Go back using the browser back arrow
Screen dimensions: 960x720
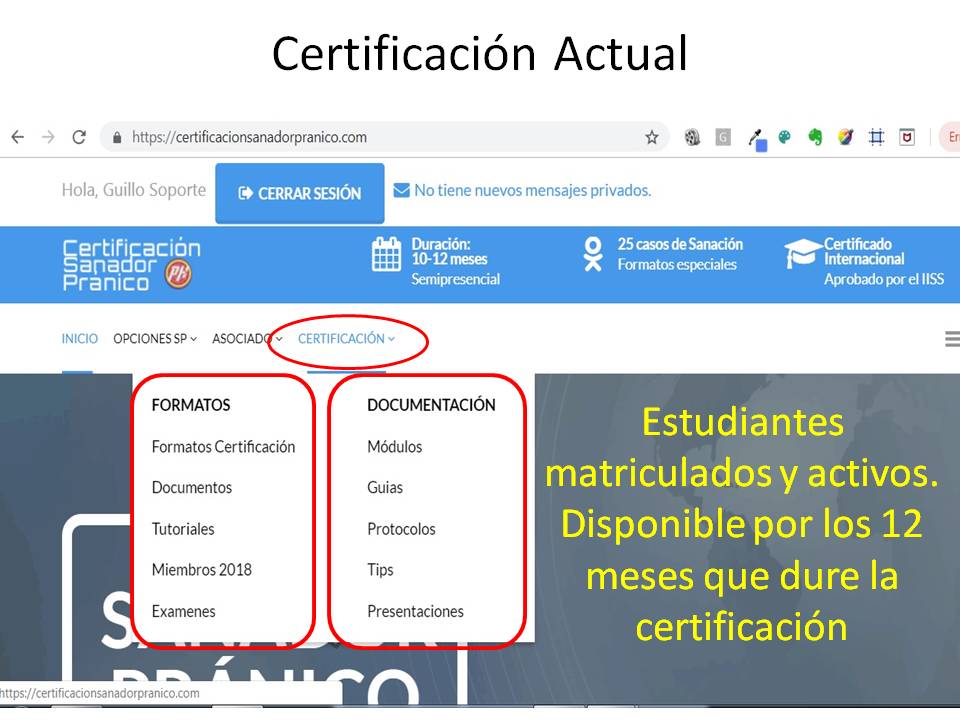[17, 138]
